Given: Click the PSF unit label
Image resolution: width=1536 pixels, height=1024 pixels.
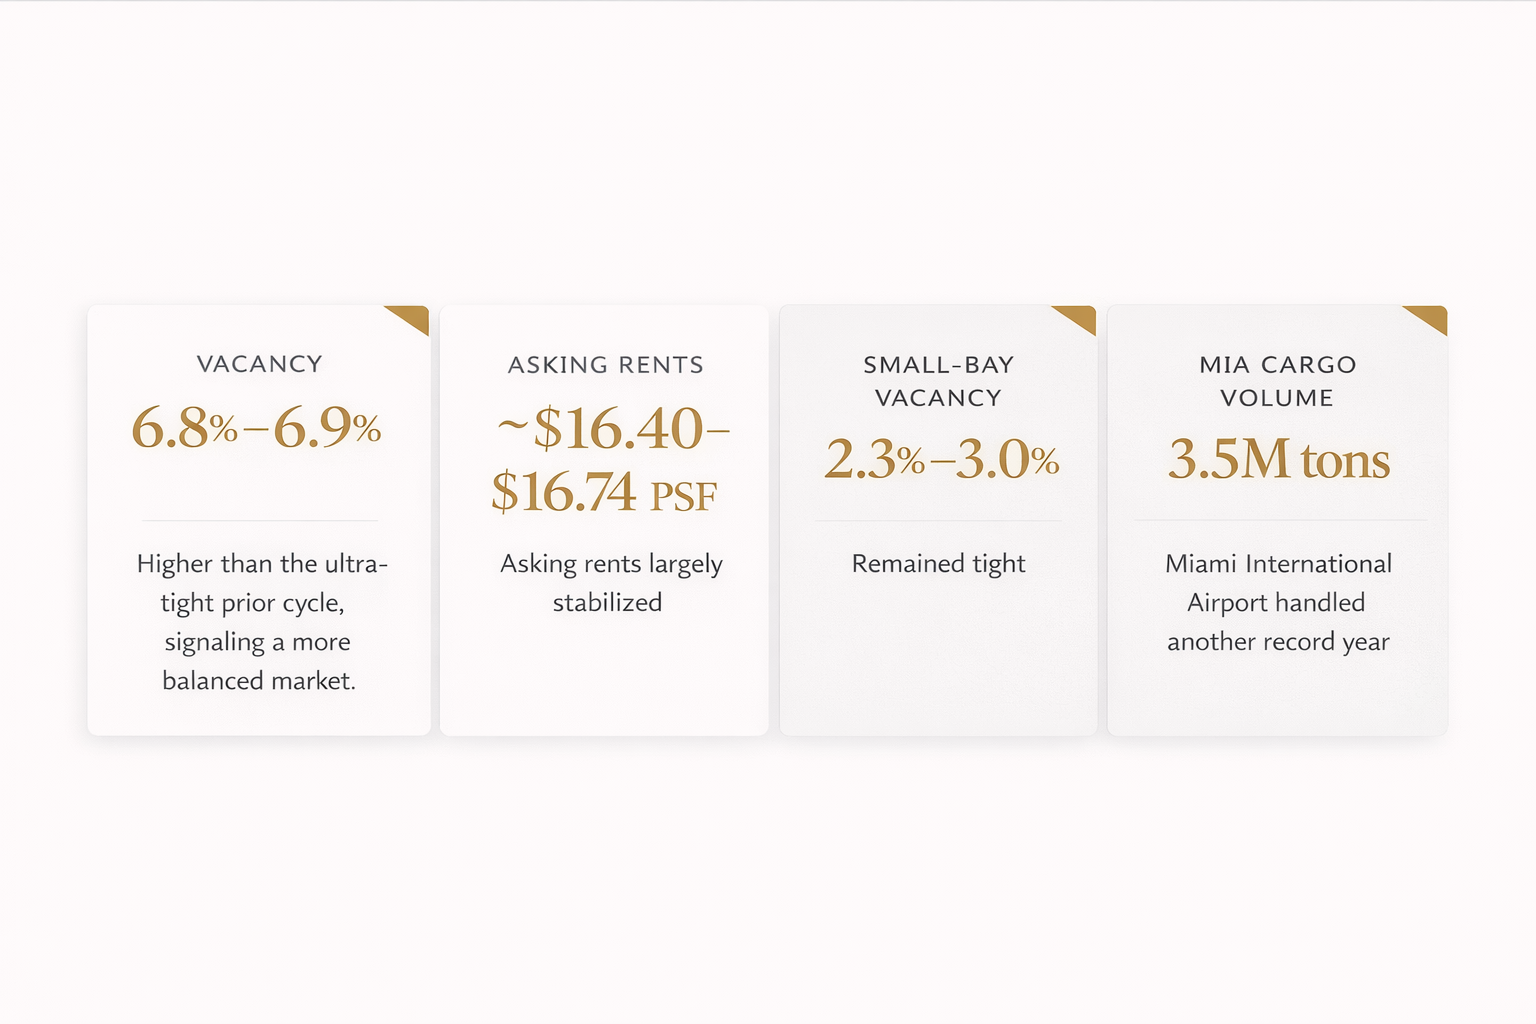Looking at the screenshot, I should coord(684,496).
